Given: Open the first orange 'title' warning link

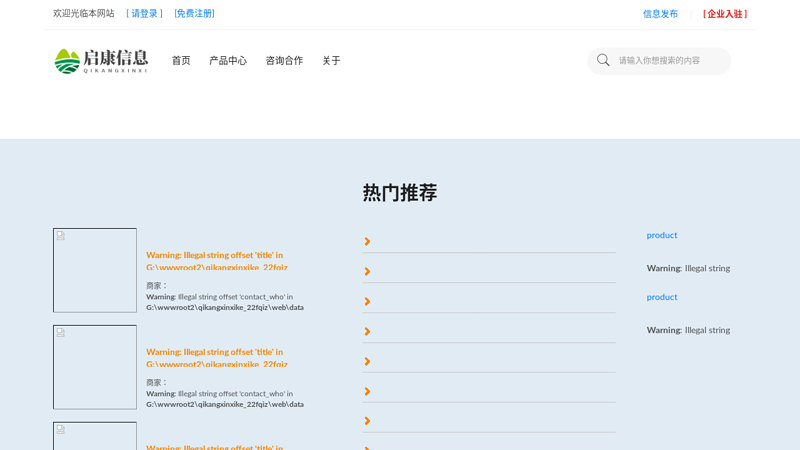Looking at the screenshot, I should [217, 261].
